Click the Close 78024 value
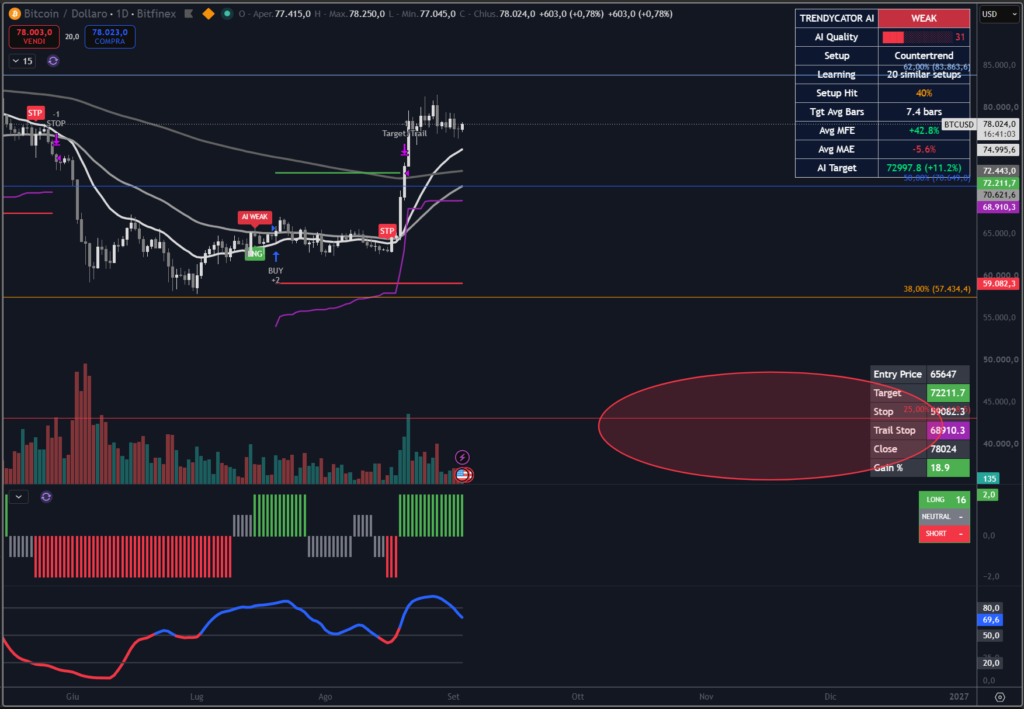The width and height of the screenshot is (1024, 709). click(943, 449)
